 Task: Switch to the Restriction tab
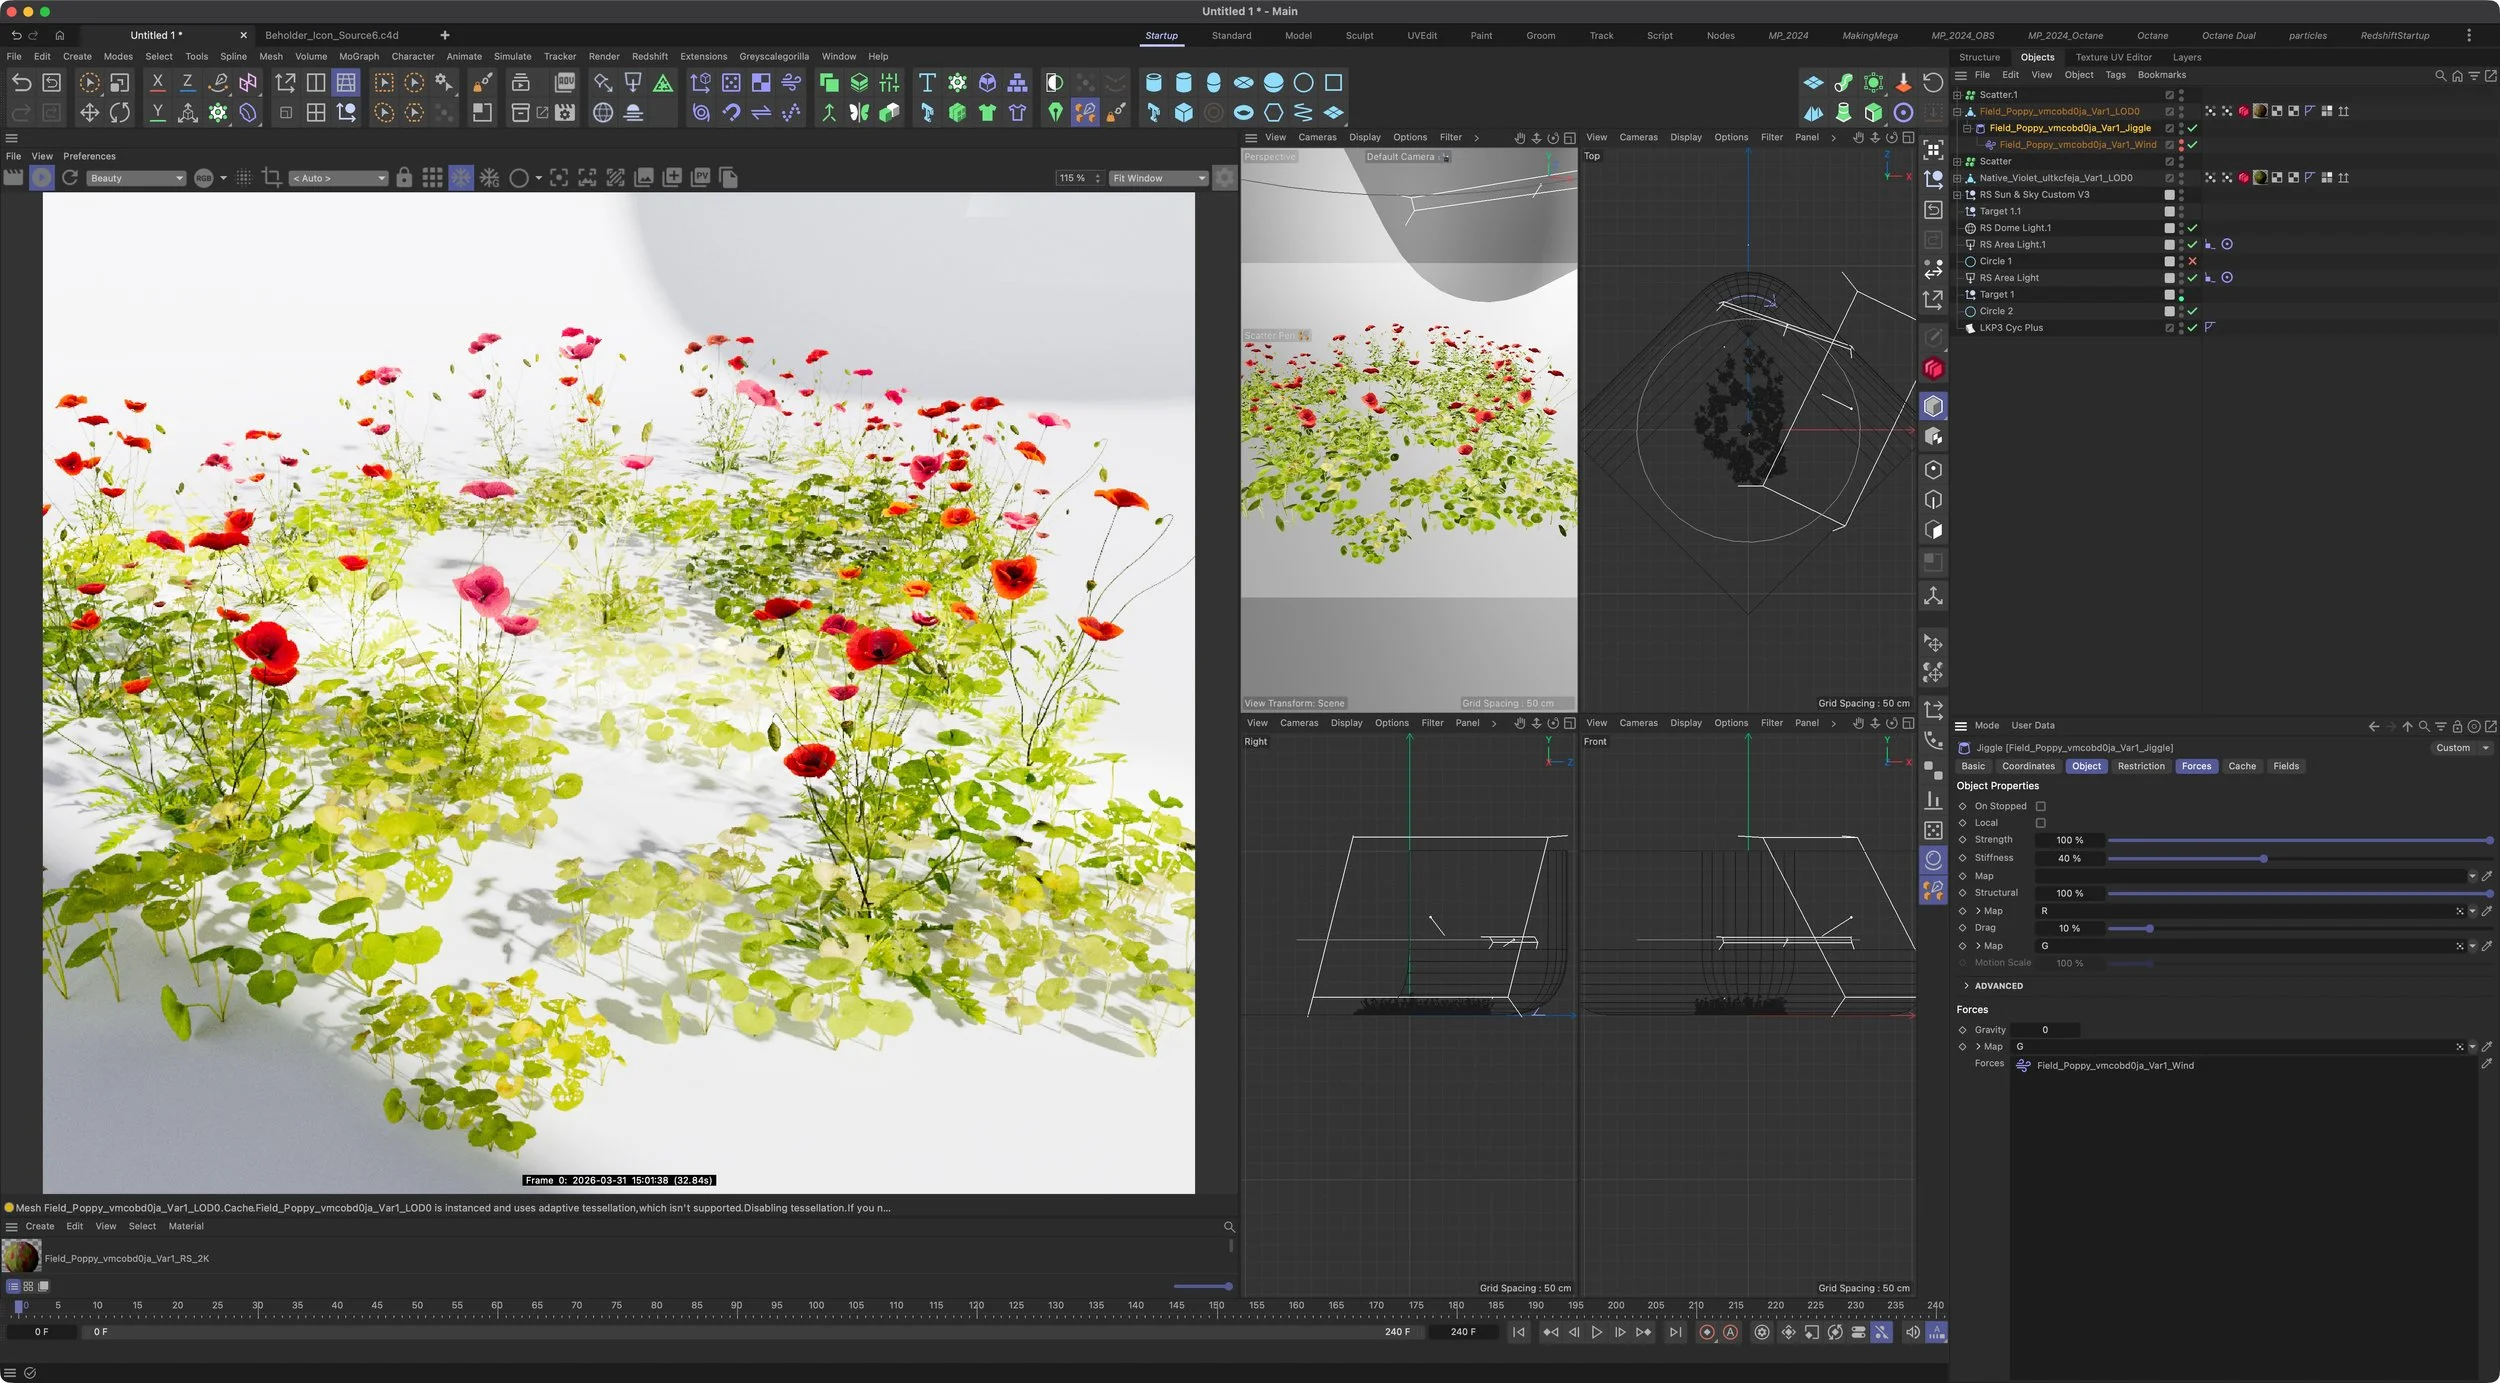pyautogui.click(x=2140, y=766)
